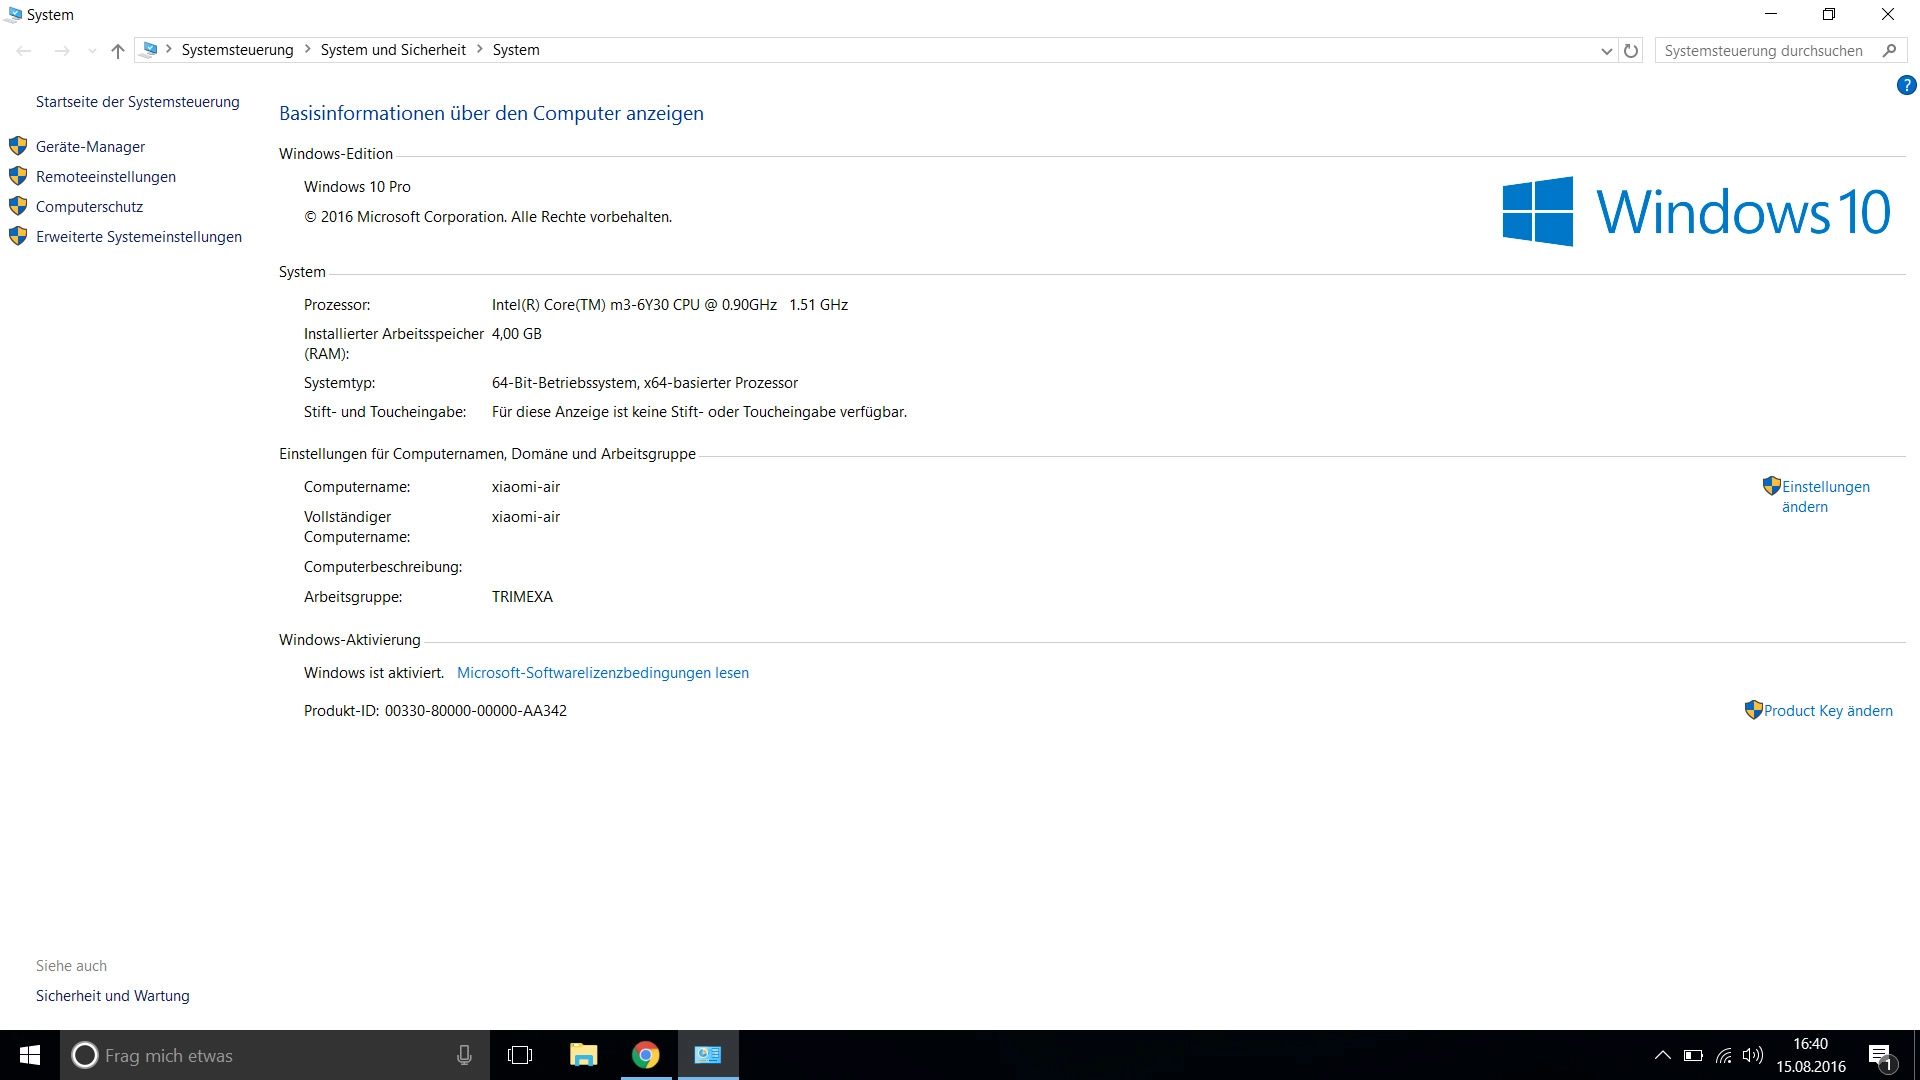Click the forward navigation arrow
This screenshot has height=1080, width=1920.
click(x=62, y=50)
